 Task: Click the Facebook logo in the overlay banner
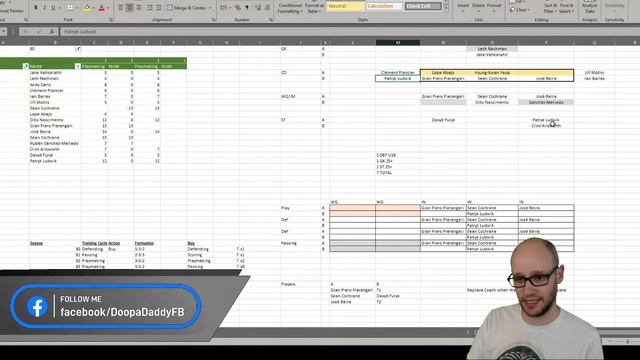click(x=37, y=307)
